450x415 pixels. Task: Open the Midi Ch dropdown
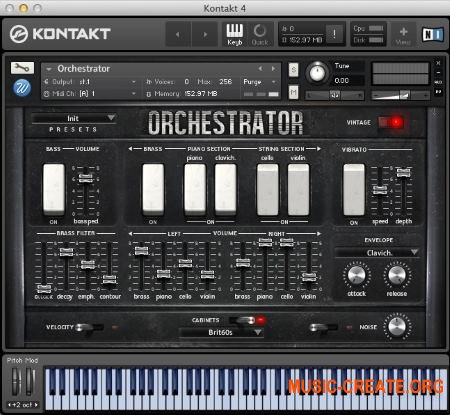click(91, 94)
